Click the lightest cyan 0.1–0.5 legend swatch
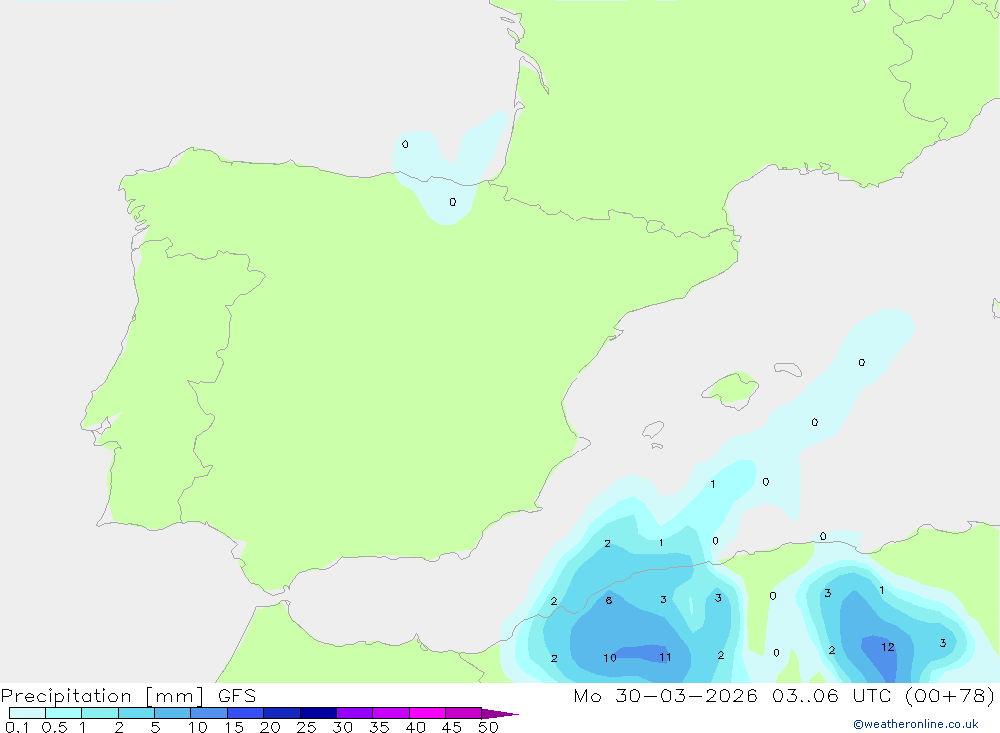Viewport: 1000px width, 733px height. [27, 713]
